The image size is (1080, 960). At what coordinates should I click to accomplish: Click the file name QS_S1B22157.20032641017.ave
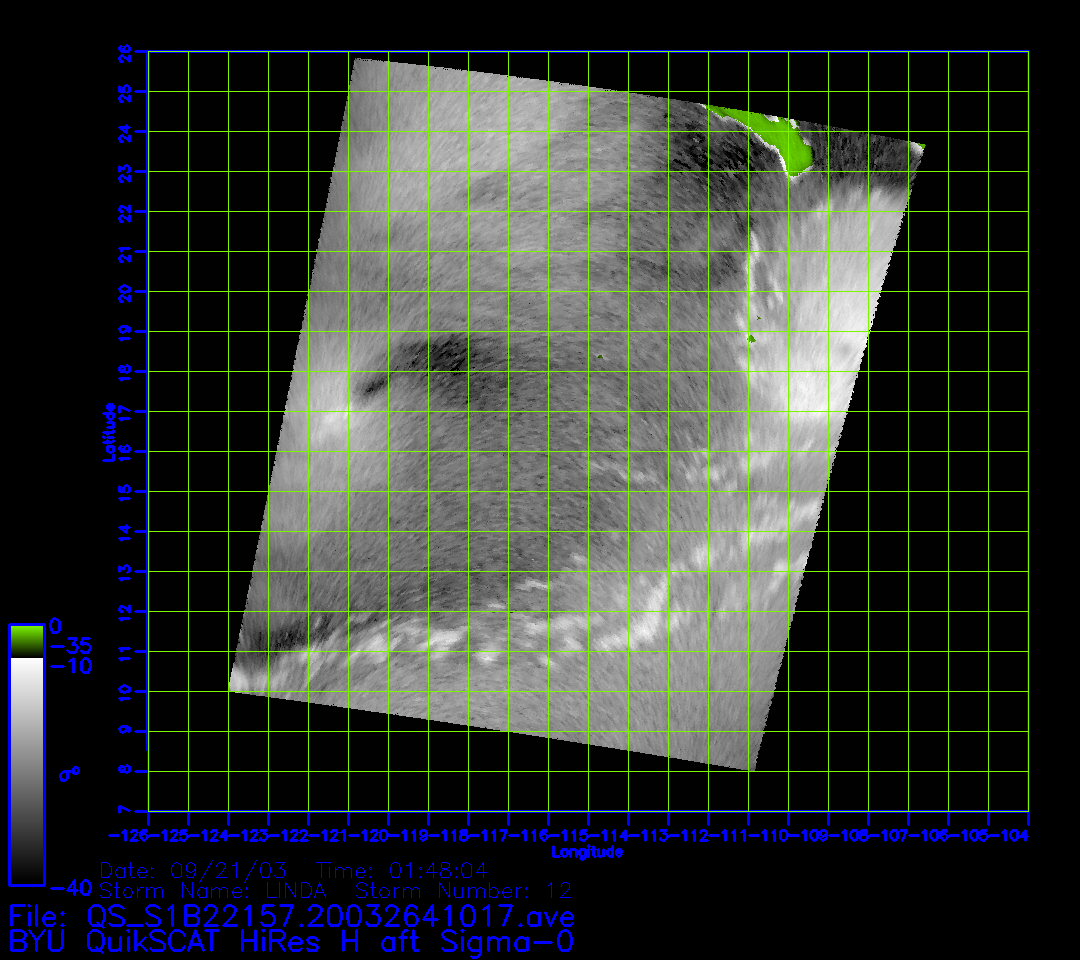tap(330, 916)
